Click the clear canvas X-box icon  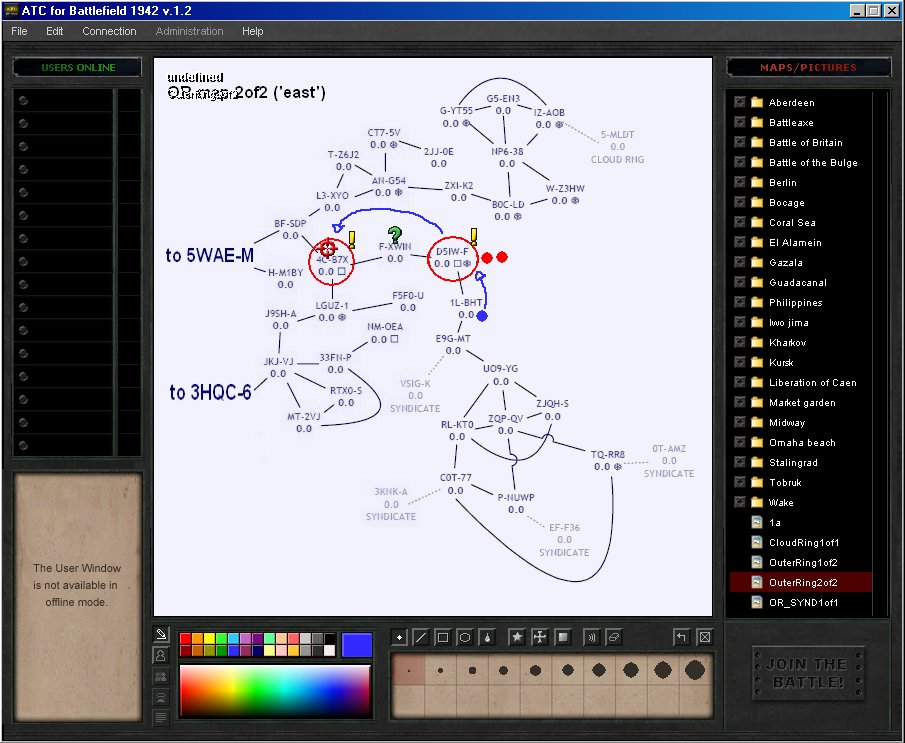pyautogui.click(x=705, y=637)
